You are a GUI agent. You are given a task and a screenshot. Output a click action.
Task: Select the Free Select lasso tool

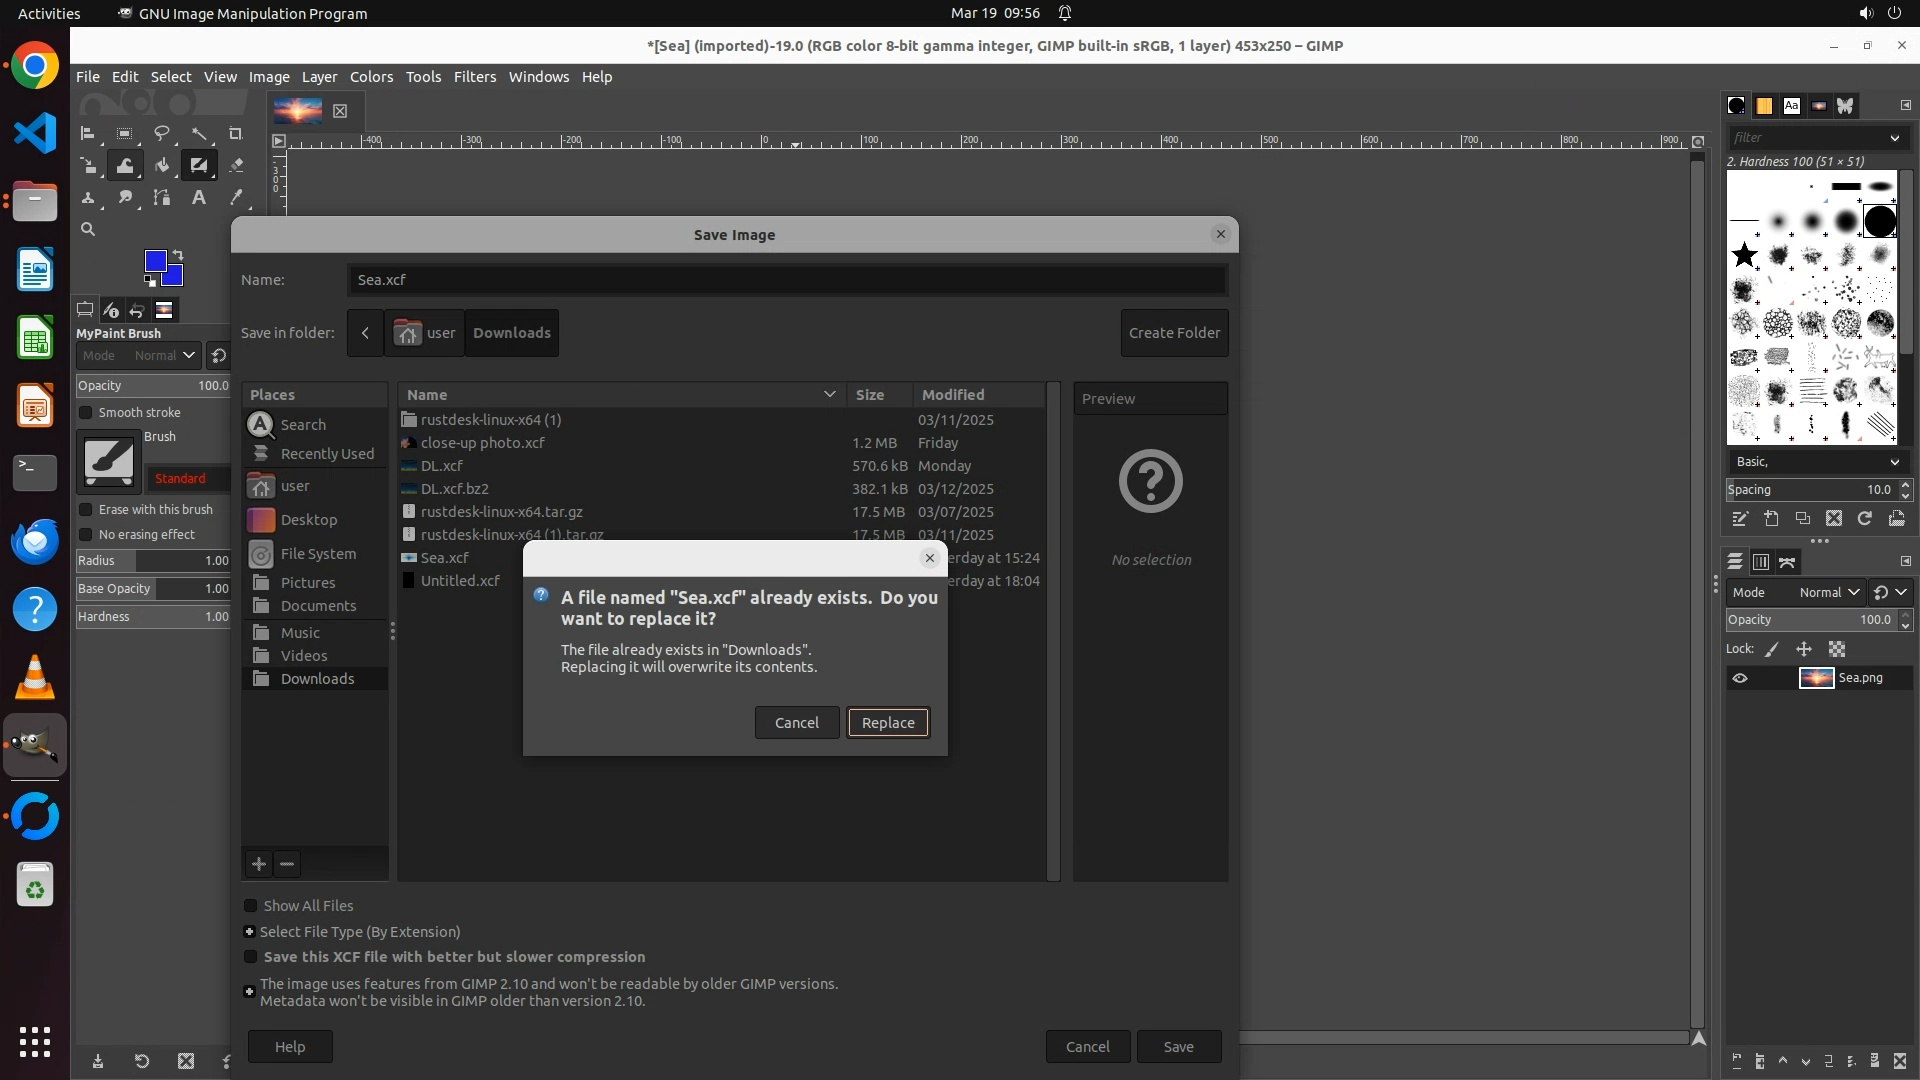162,134
